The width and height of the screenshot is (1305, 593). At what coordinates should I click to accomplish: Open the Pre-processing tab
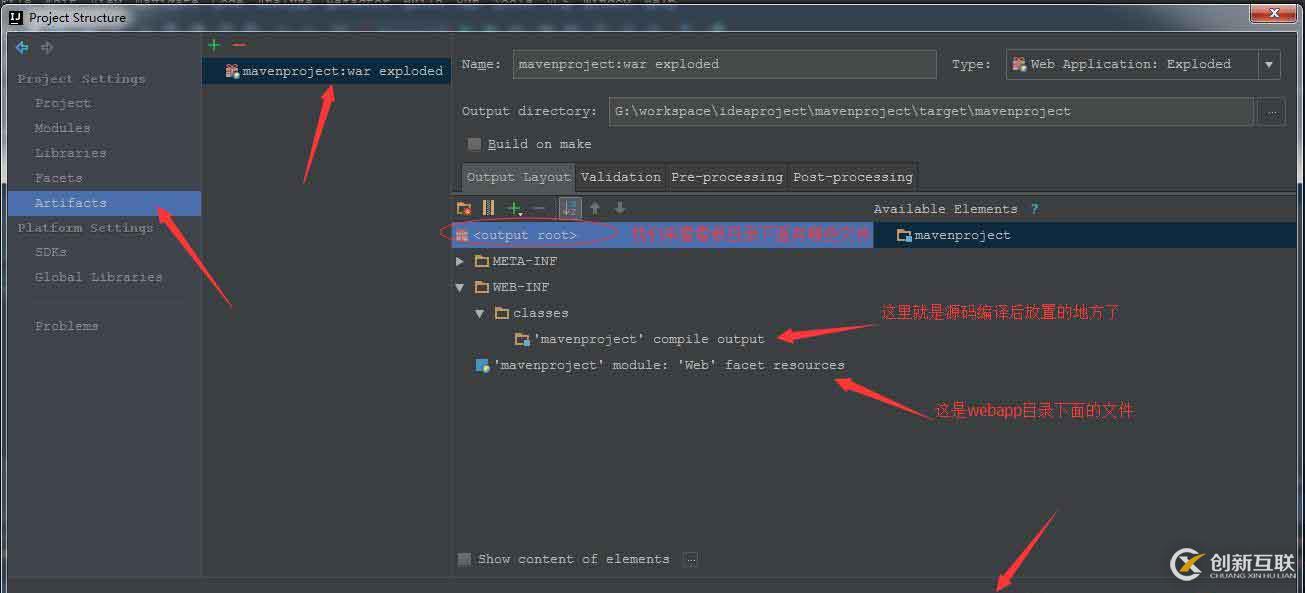[x=727, y=177]
